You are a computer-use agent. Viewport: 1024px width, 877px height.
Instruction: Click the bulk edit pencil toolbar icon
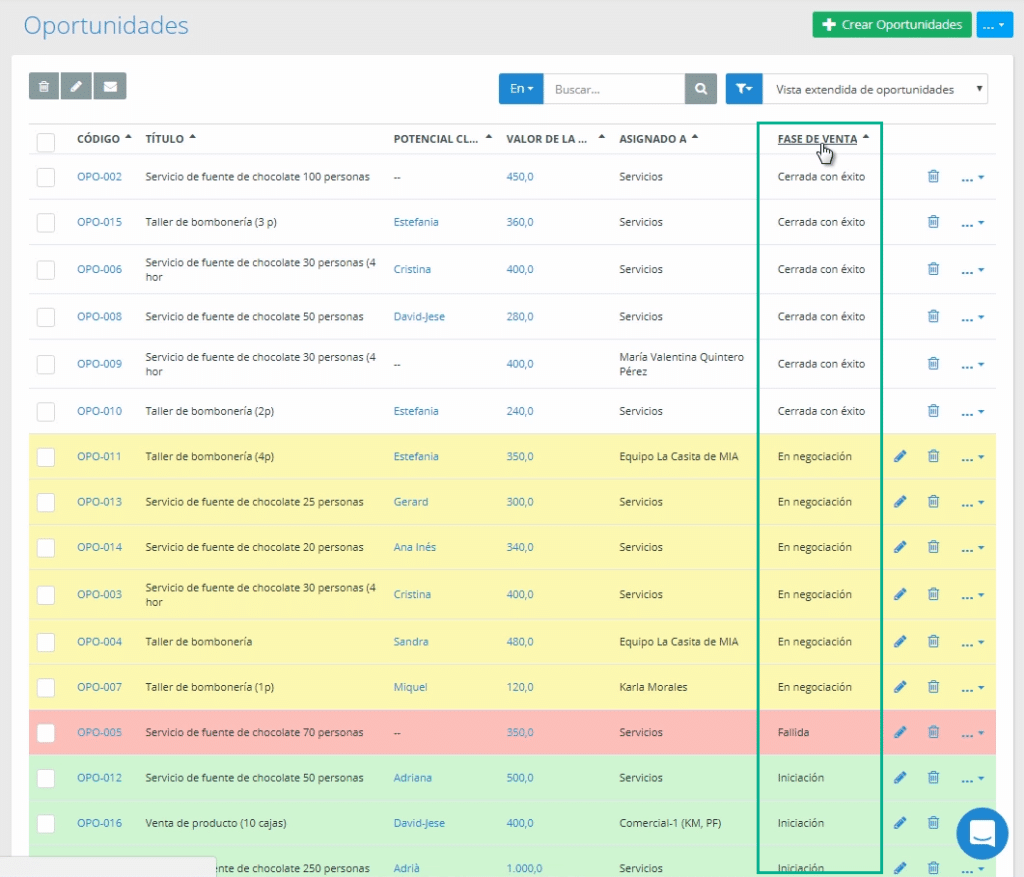click(76, 86)
